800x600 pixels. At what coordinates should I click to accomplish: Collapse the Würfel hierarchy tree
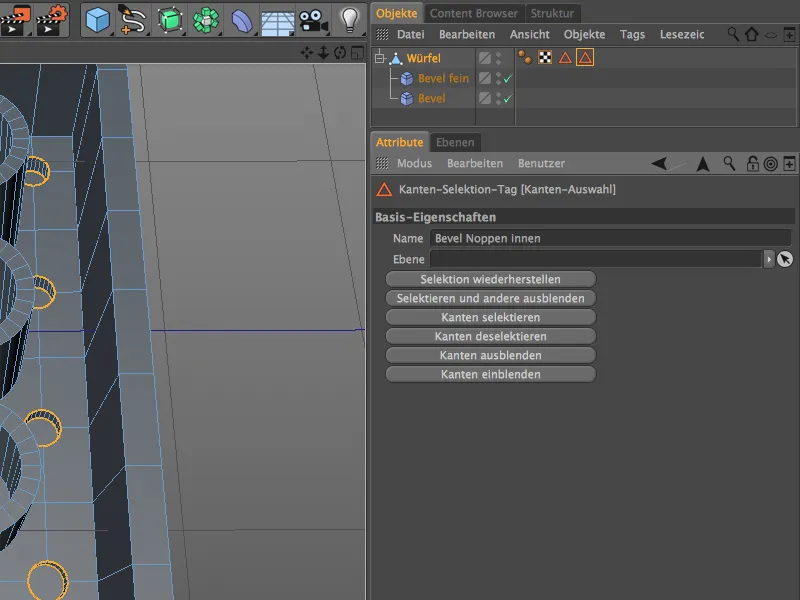(x=380, y=58)
